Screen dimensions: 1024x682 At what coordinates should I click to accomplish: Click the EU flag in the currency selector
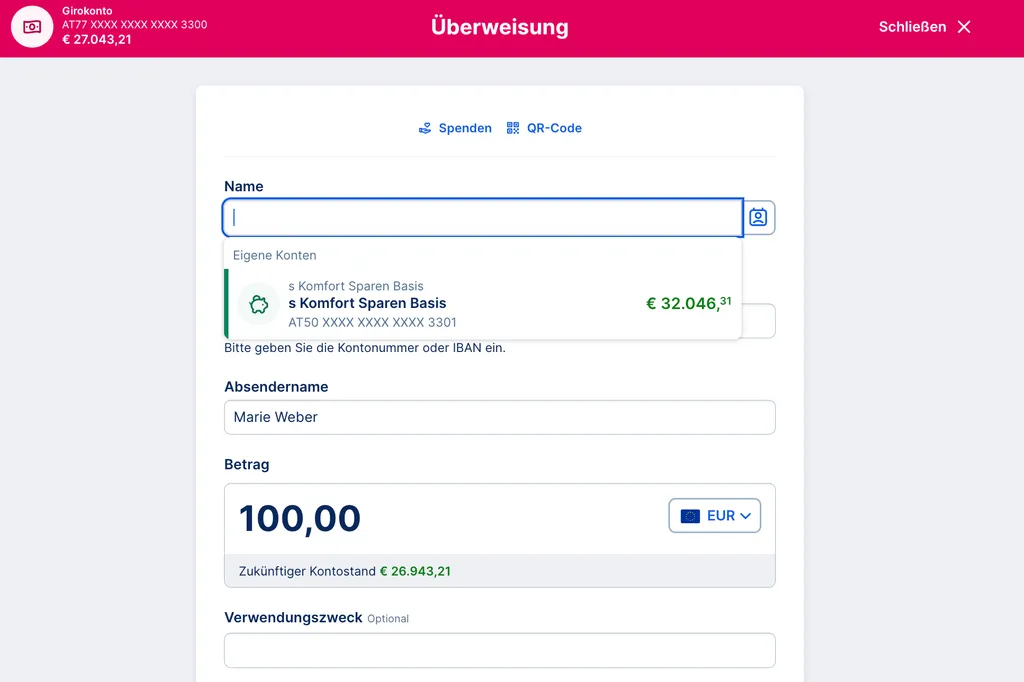tap(690, 515)
